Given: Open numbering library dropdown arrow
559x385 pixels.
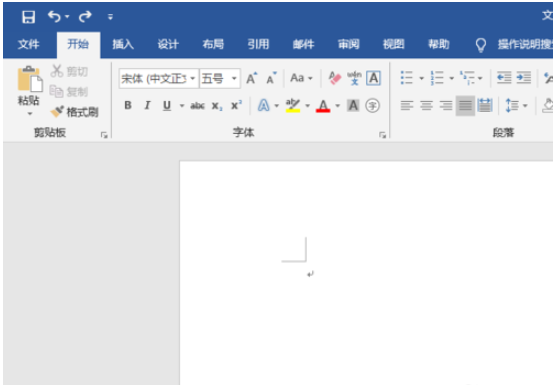Looking at the screenshot, I should coord(451,78).
